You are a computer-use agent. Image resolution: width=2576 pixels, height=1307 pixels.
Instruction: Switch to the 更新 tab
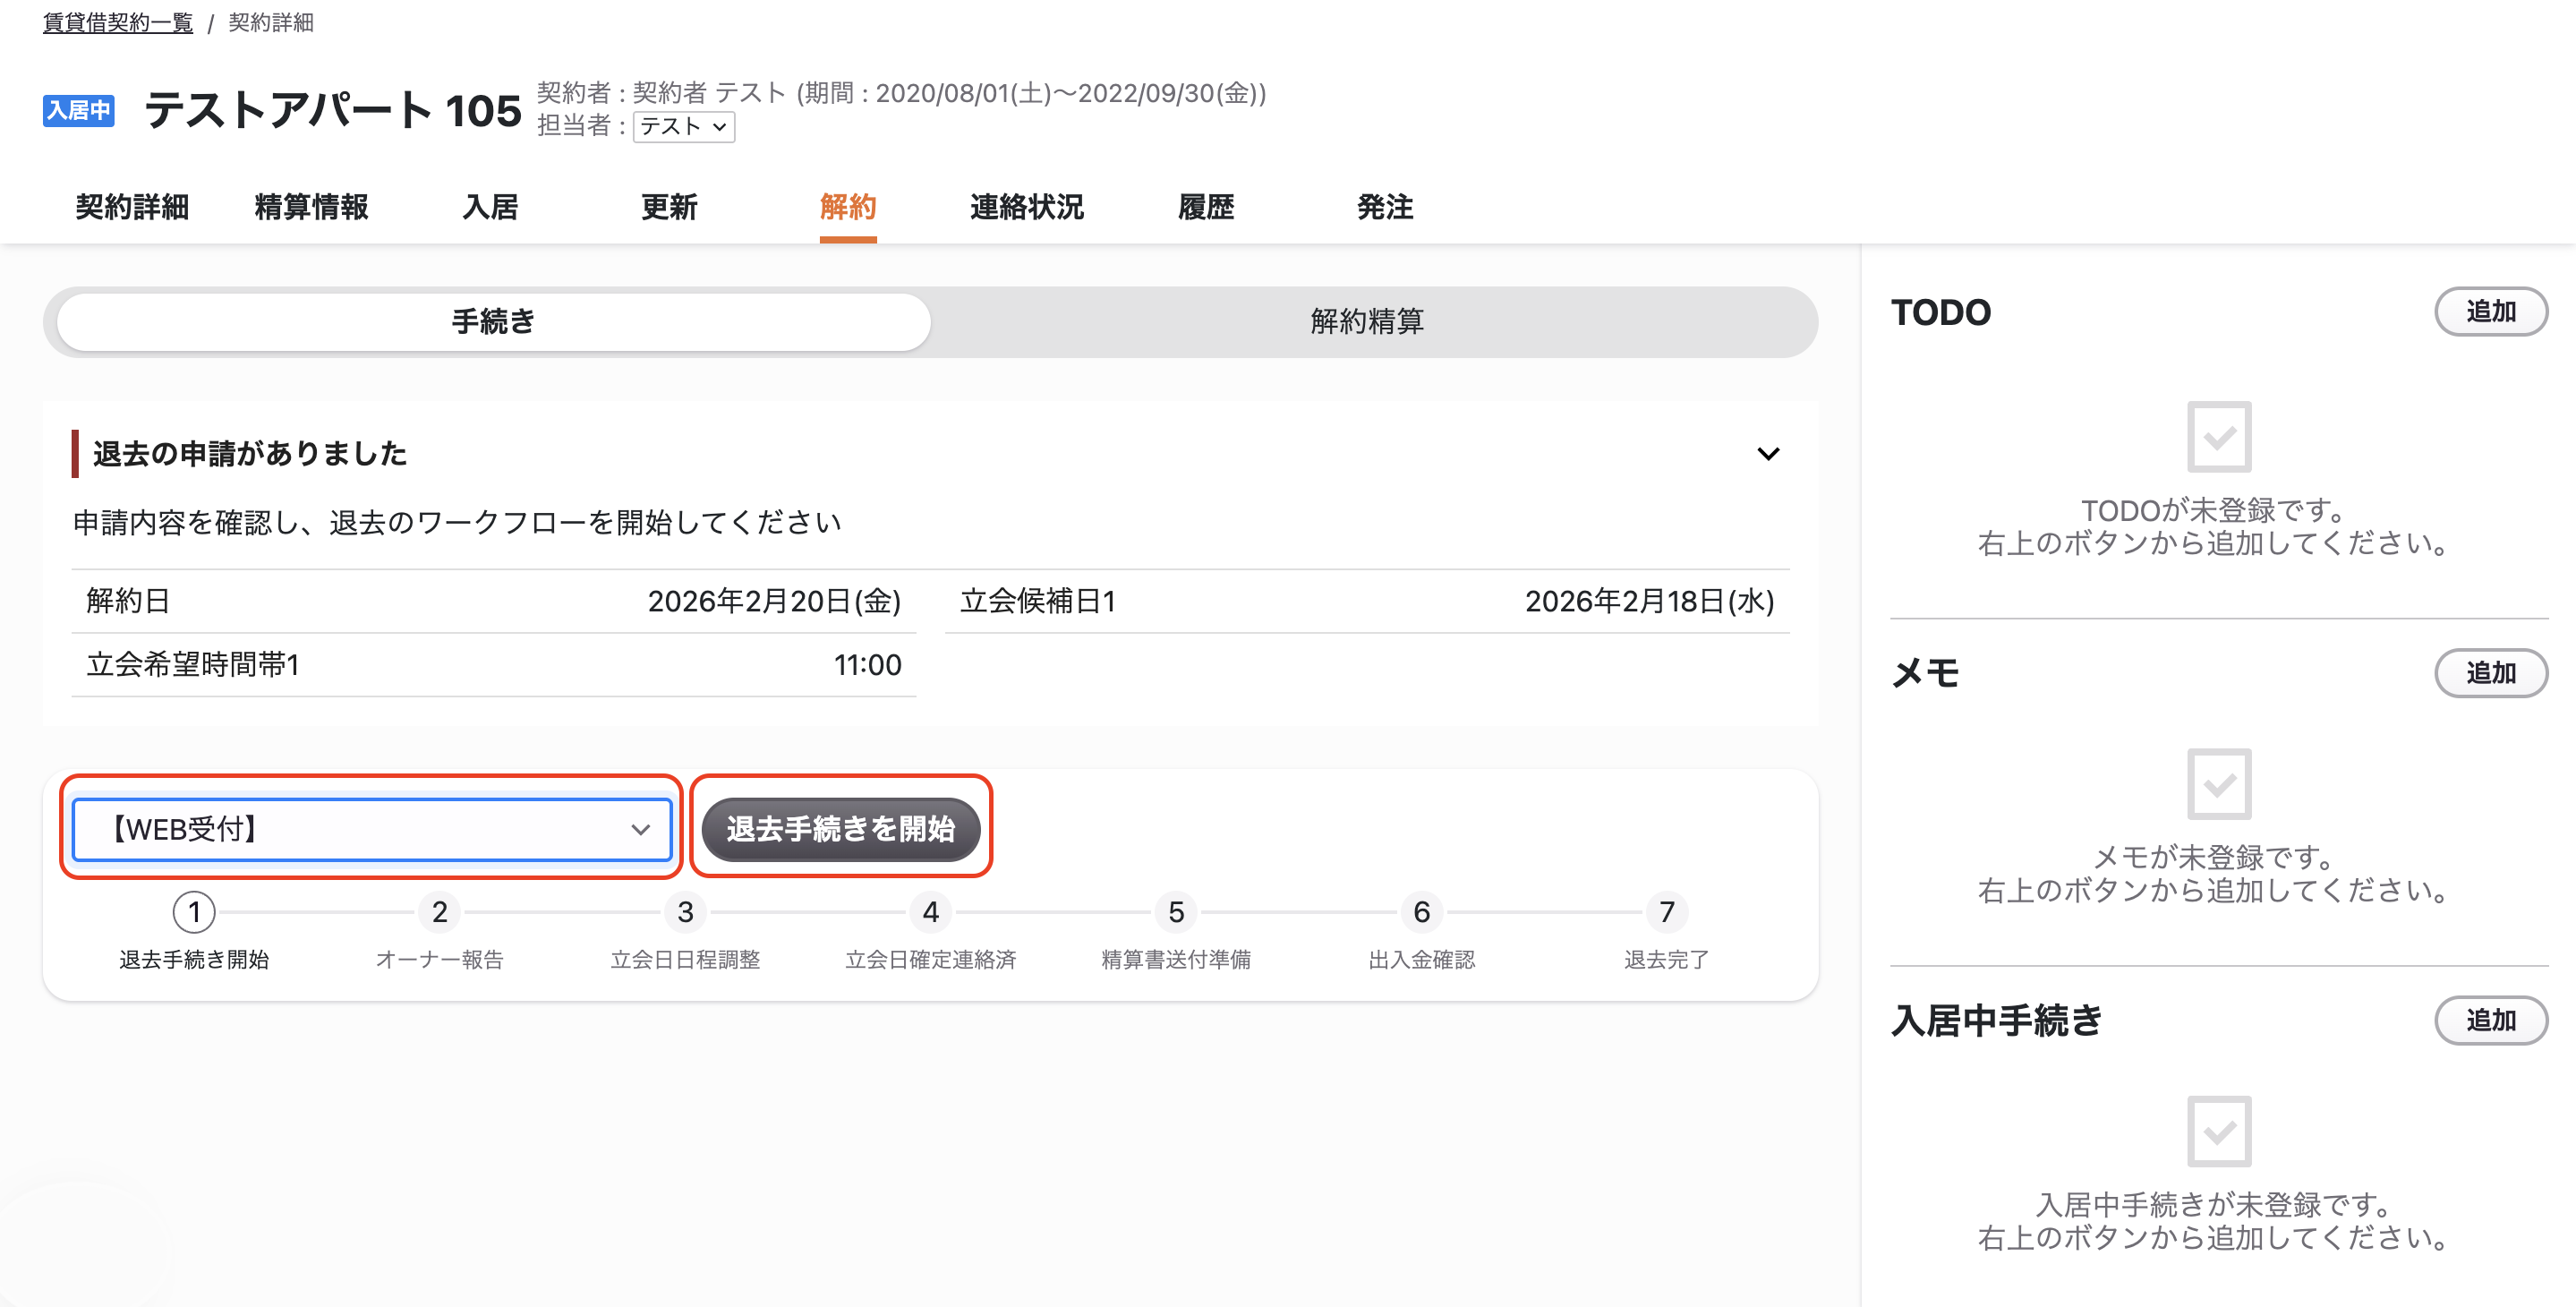pyautogui.click(x=669, y=207)
